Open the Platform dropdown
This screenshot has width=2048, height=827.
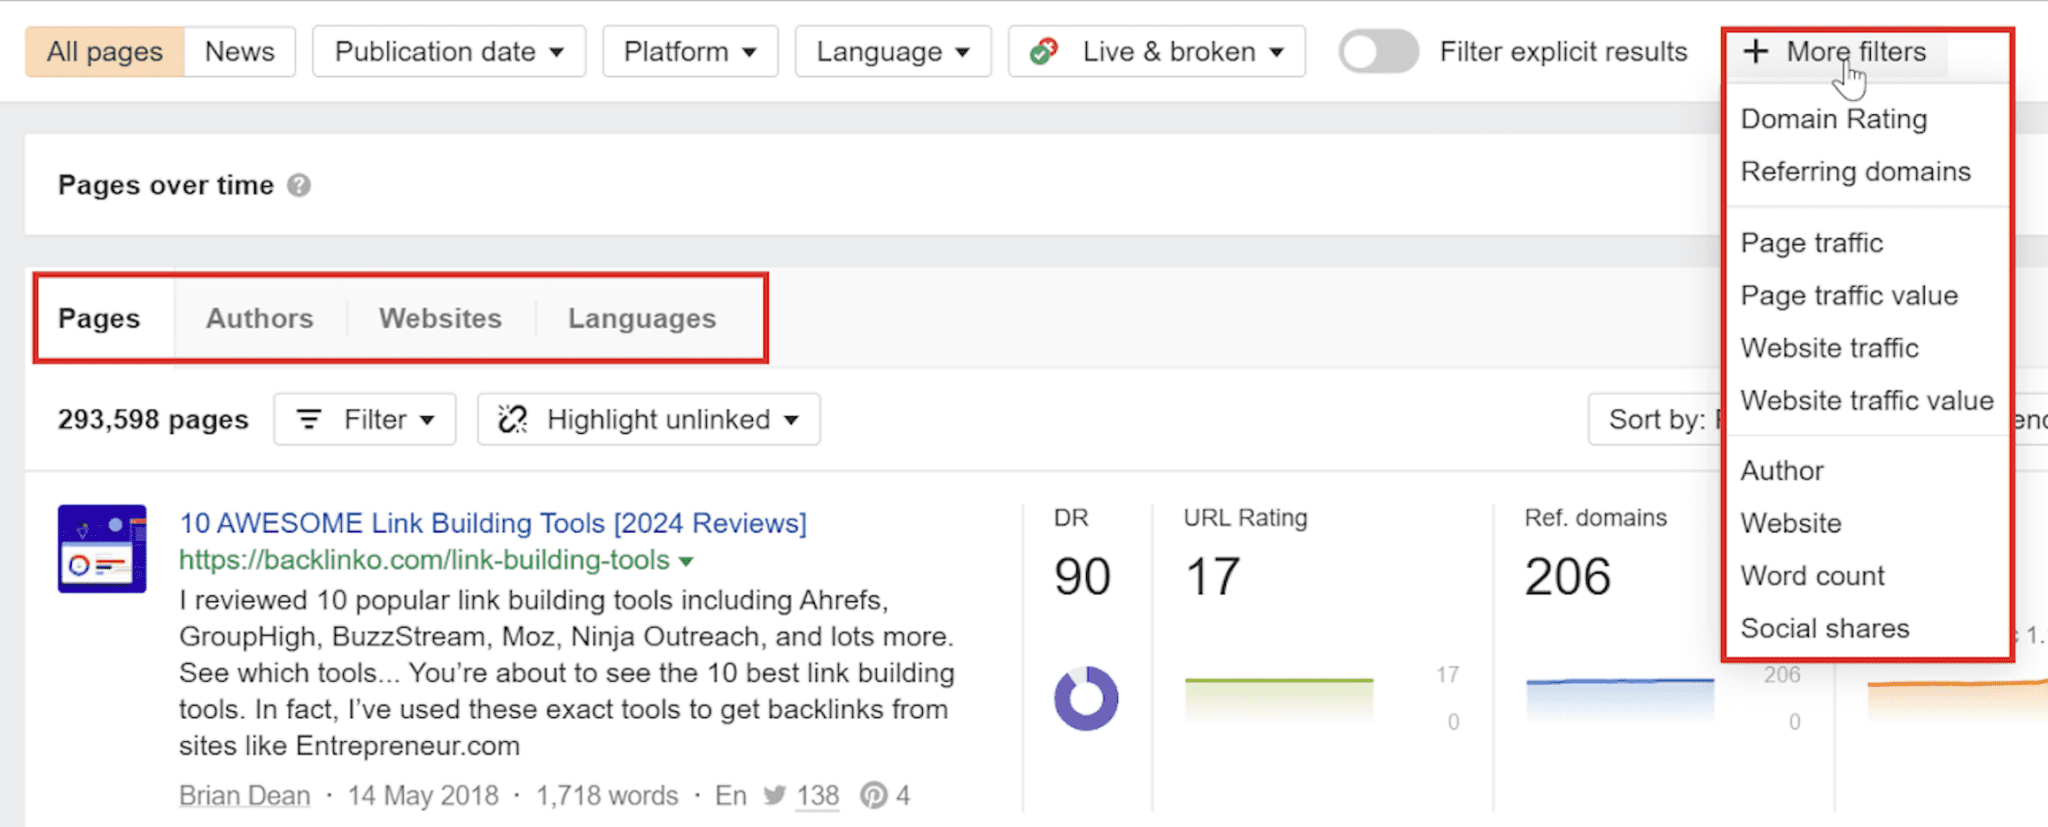pyautogui.click(x=690, y=51)
